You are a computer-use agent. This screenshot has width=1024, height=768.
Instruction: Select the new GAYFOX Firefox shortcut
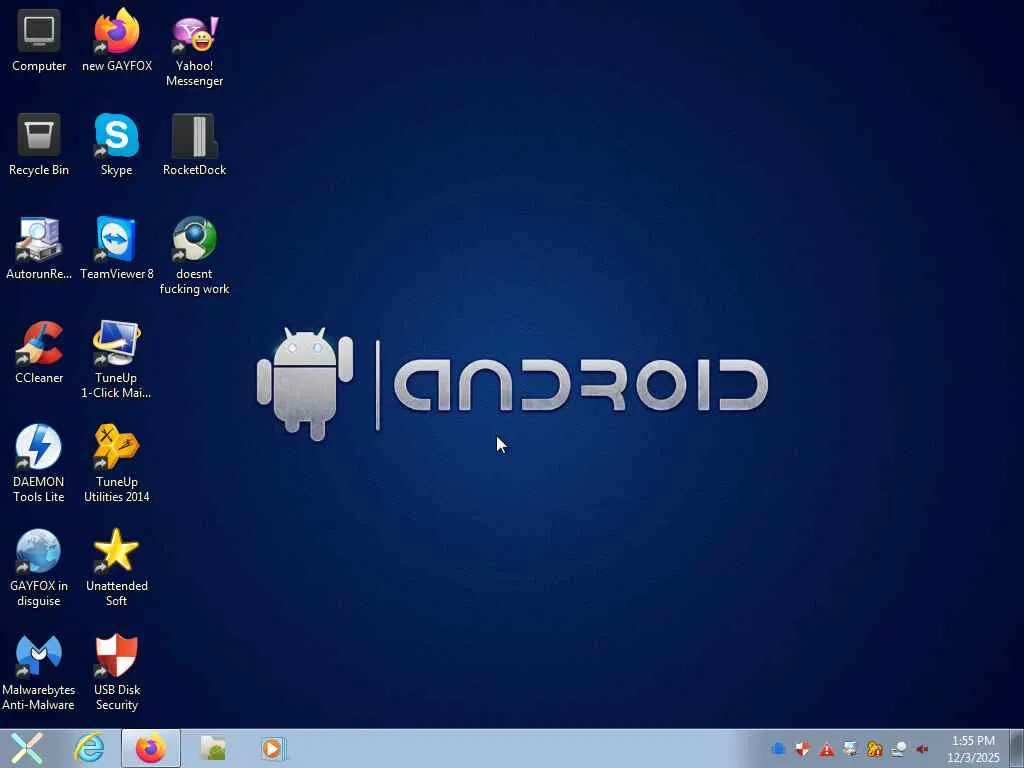coord(117,41)
